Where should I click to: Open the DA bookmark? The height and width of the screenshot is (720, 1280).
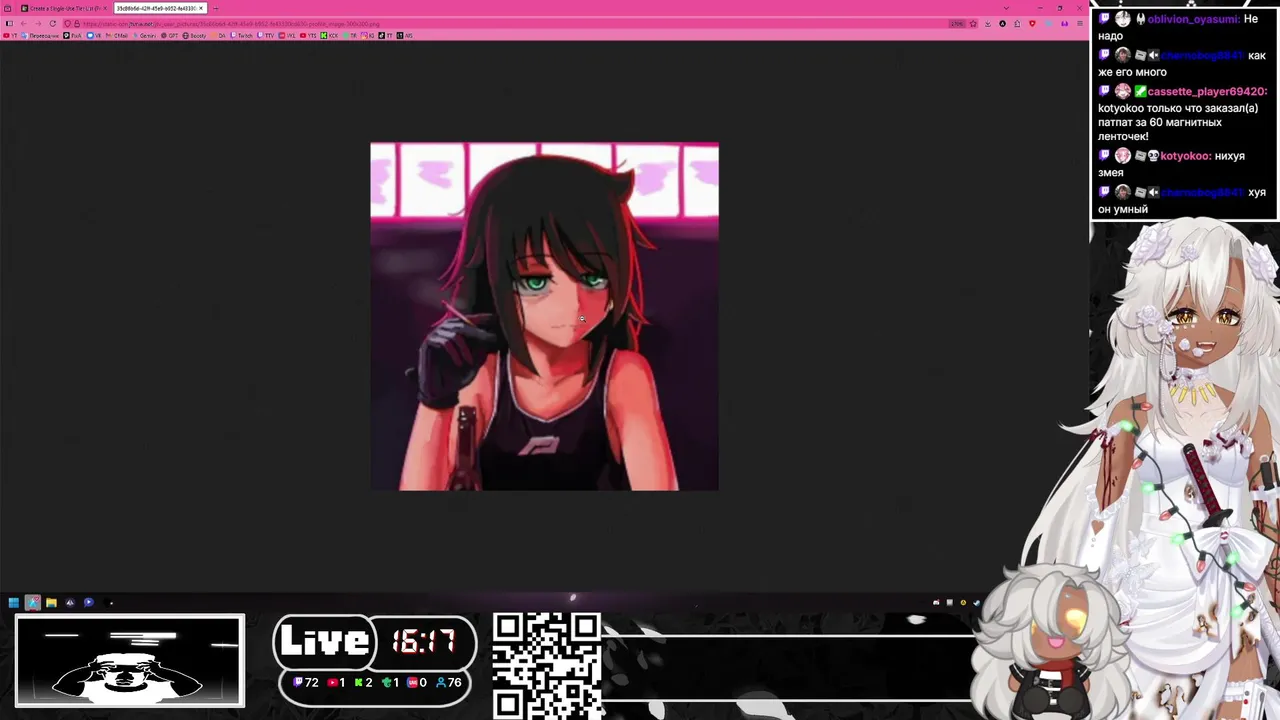[219, 35]
